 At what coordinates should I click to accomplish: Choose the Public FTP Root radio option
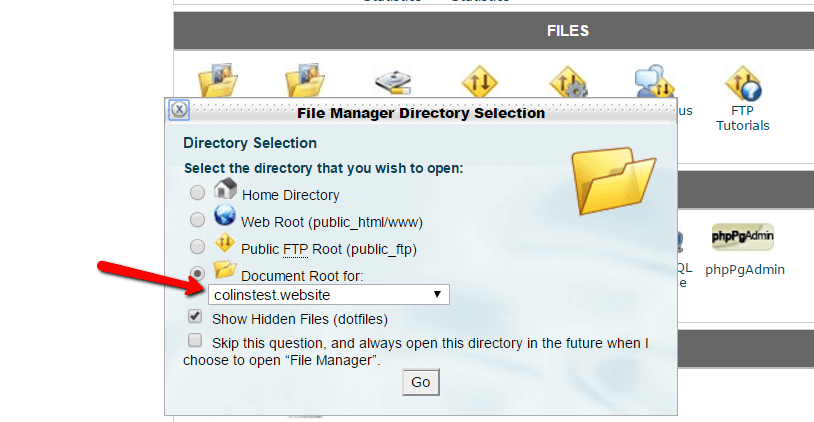tap(197, 247)
